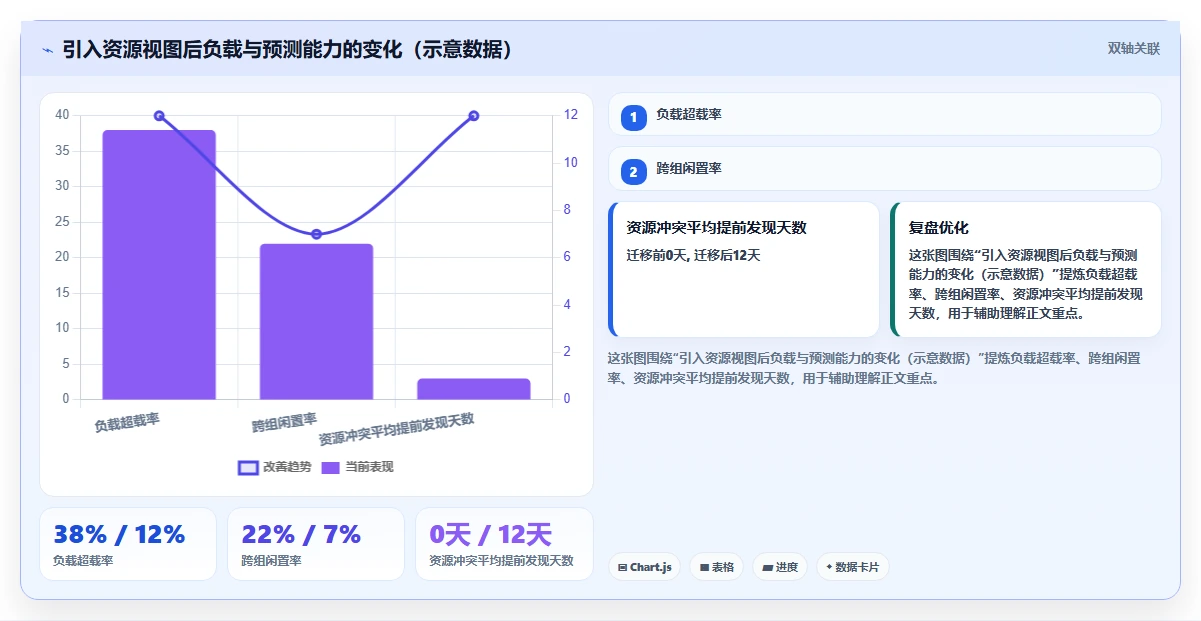Toggle the 当前表现 legend swatch
This screenshot has width=1201, height=621.
pos(331,467)
